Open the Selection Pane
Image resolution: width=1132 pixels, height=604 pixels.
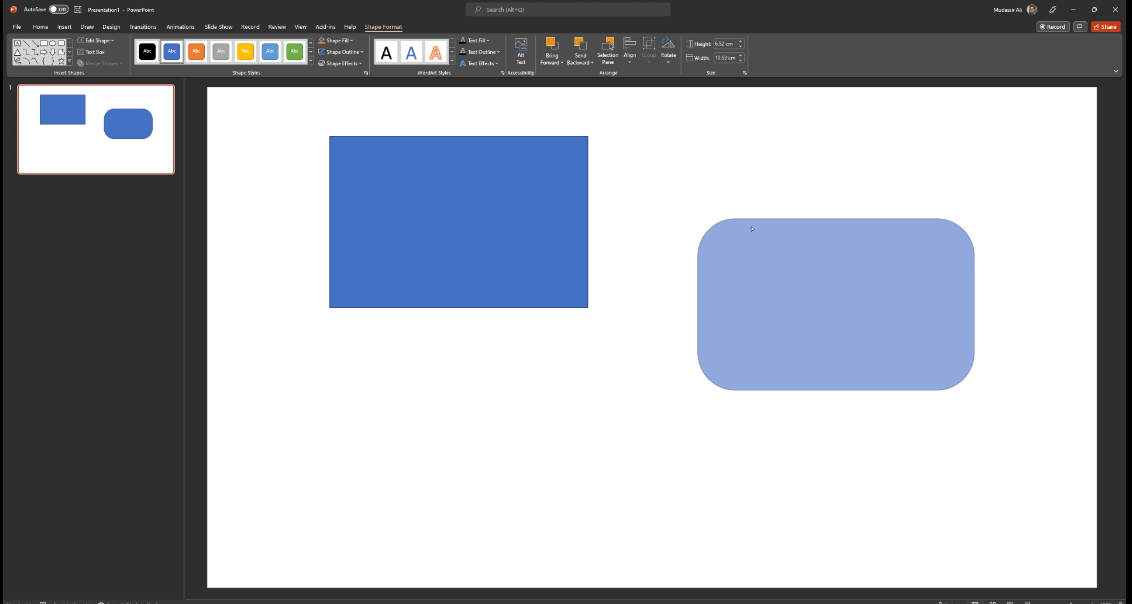tap(608, 51)
